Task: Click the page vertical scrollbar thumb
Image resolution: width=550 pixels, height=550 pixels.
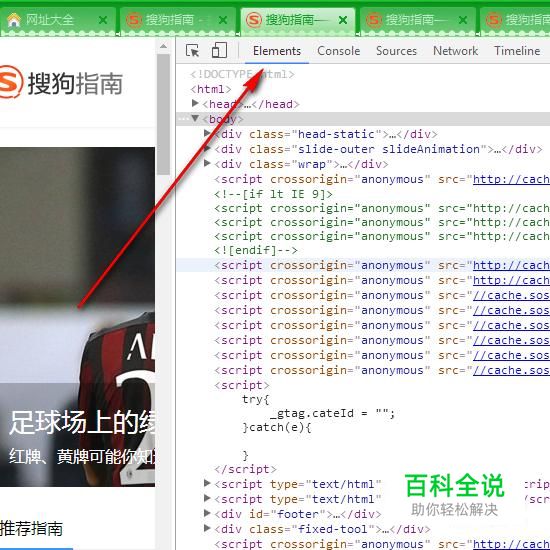Action: pyautogui.click(x=163, y=114)
